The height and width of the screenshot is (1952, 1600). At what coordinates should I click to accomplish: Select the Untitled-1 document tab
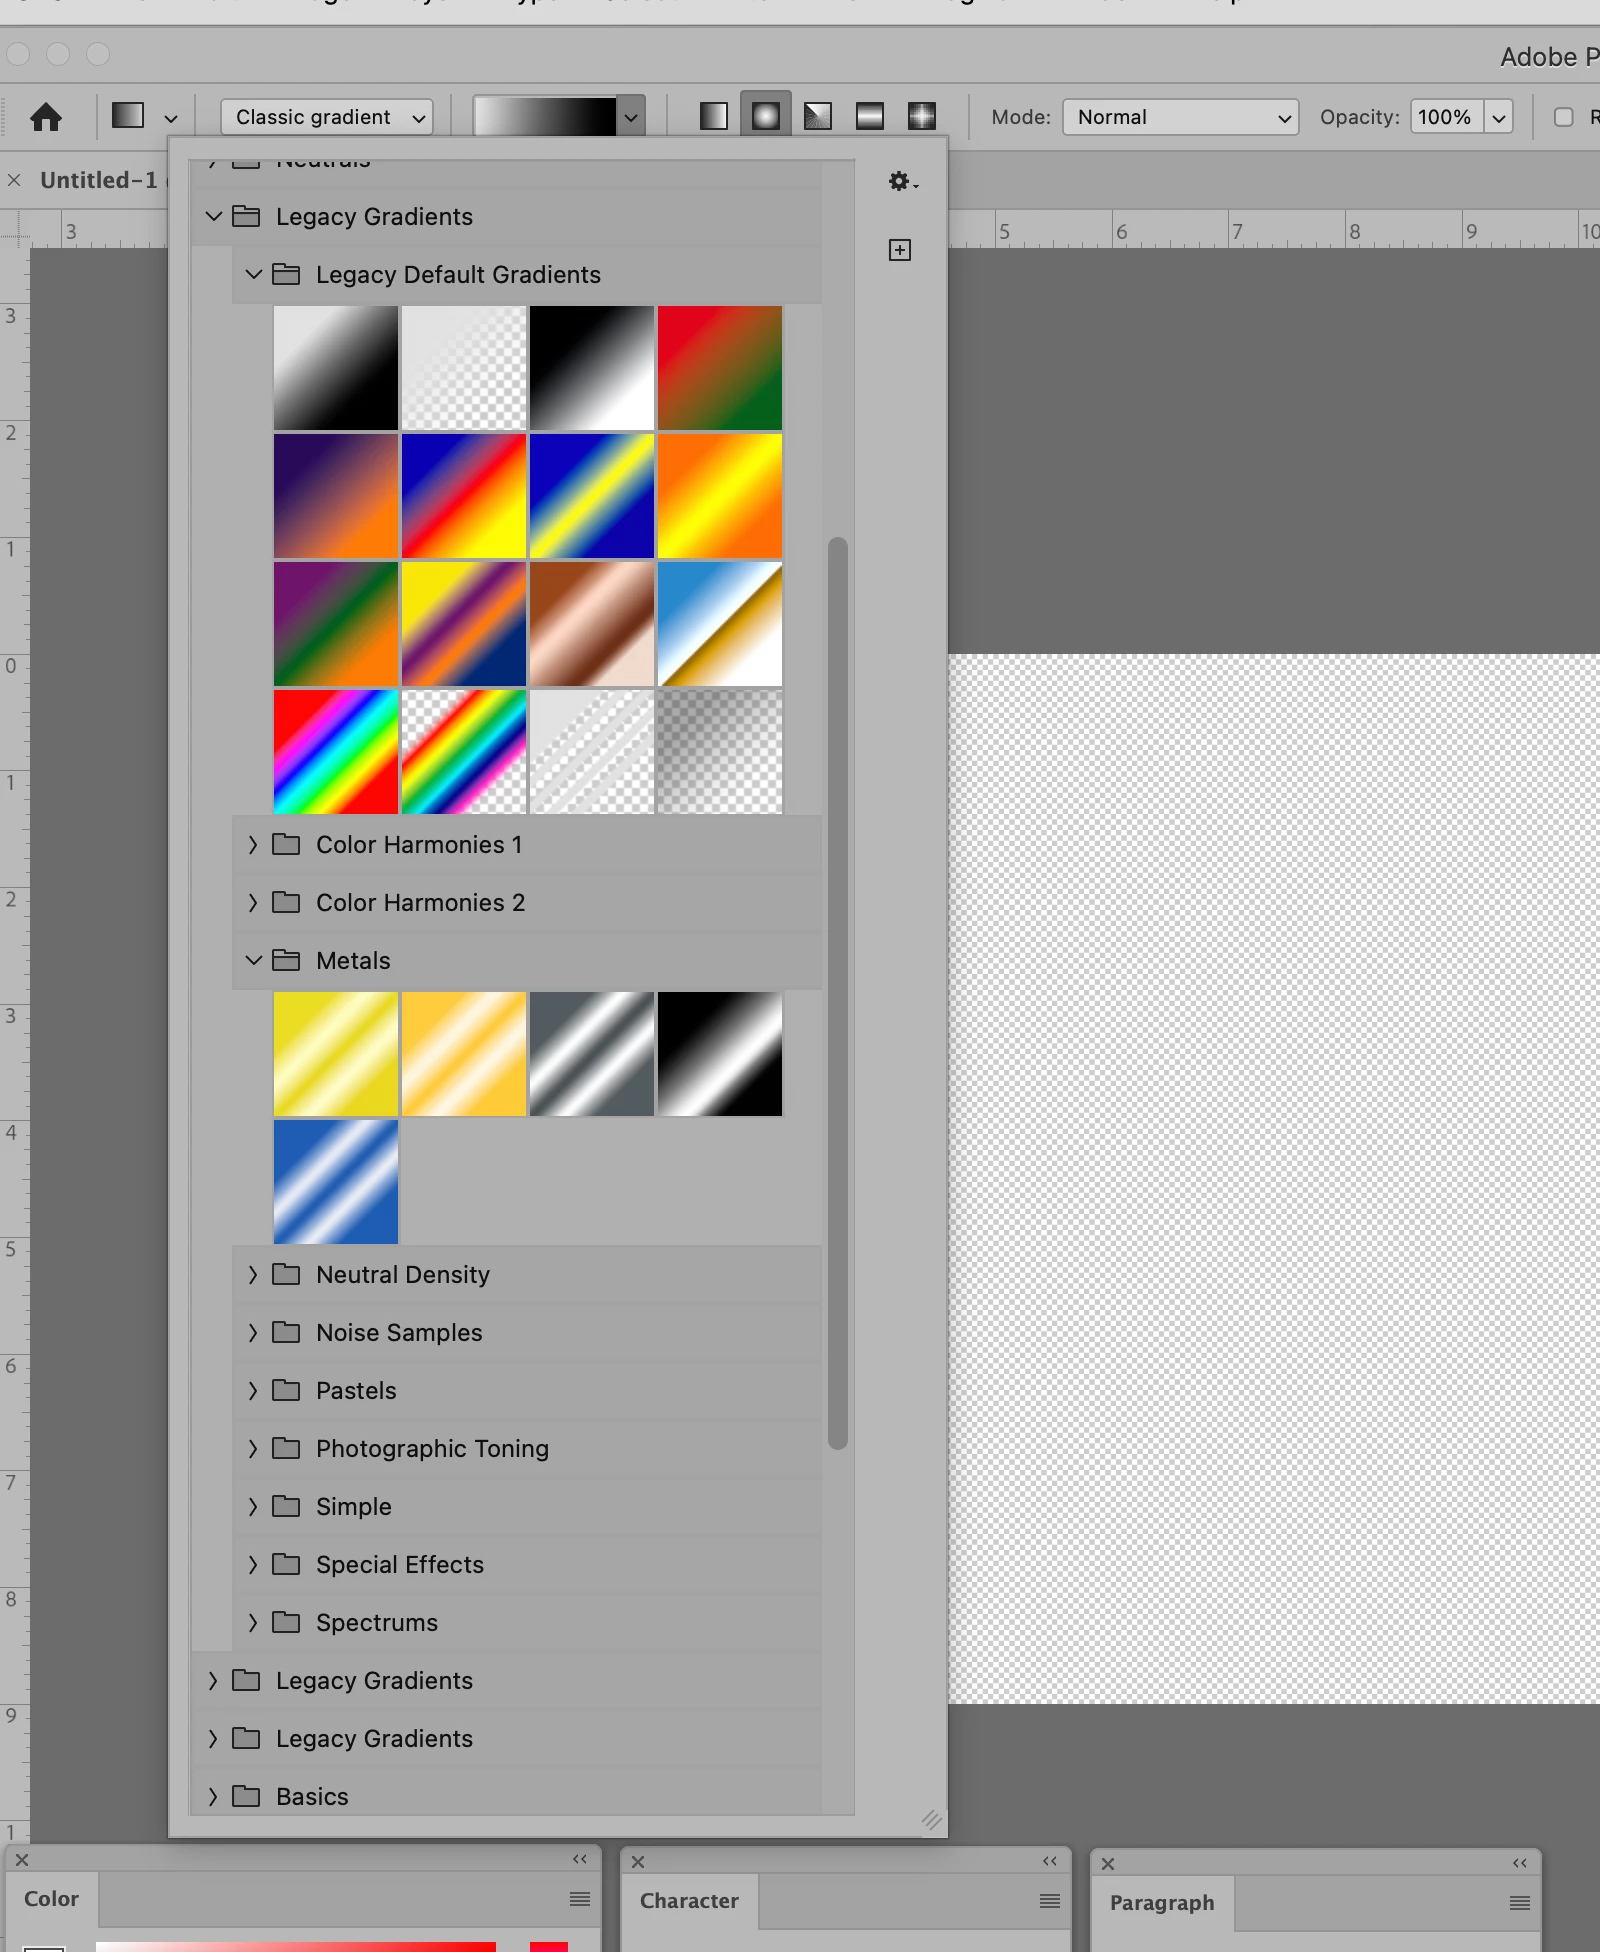click(99, 180)
